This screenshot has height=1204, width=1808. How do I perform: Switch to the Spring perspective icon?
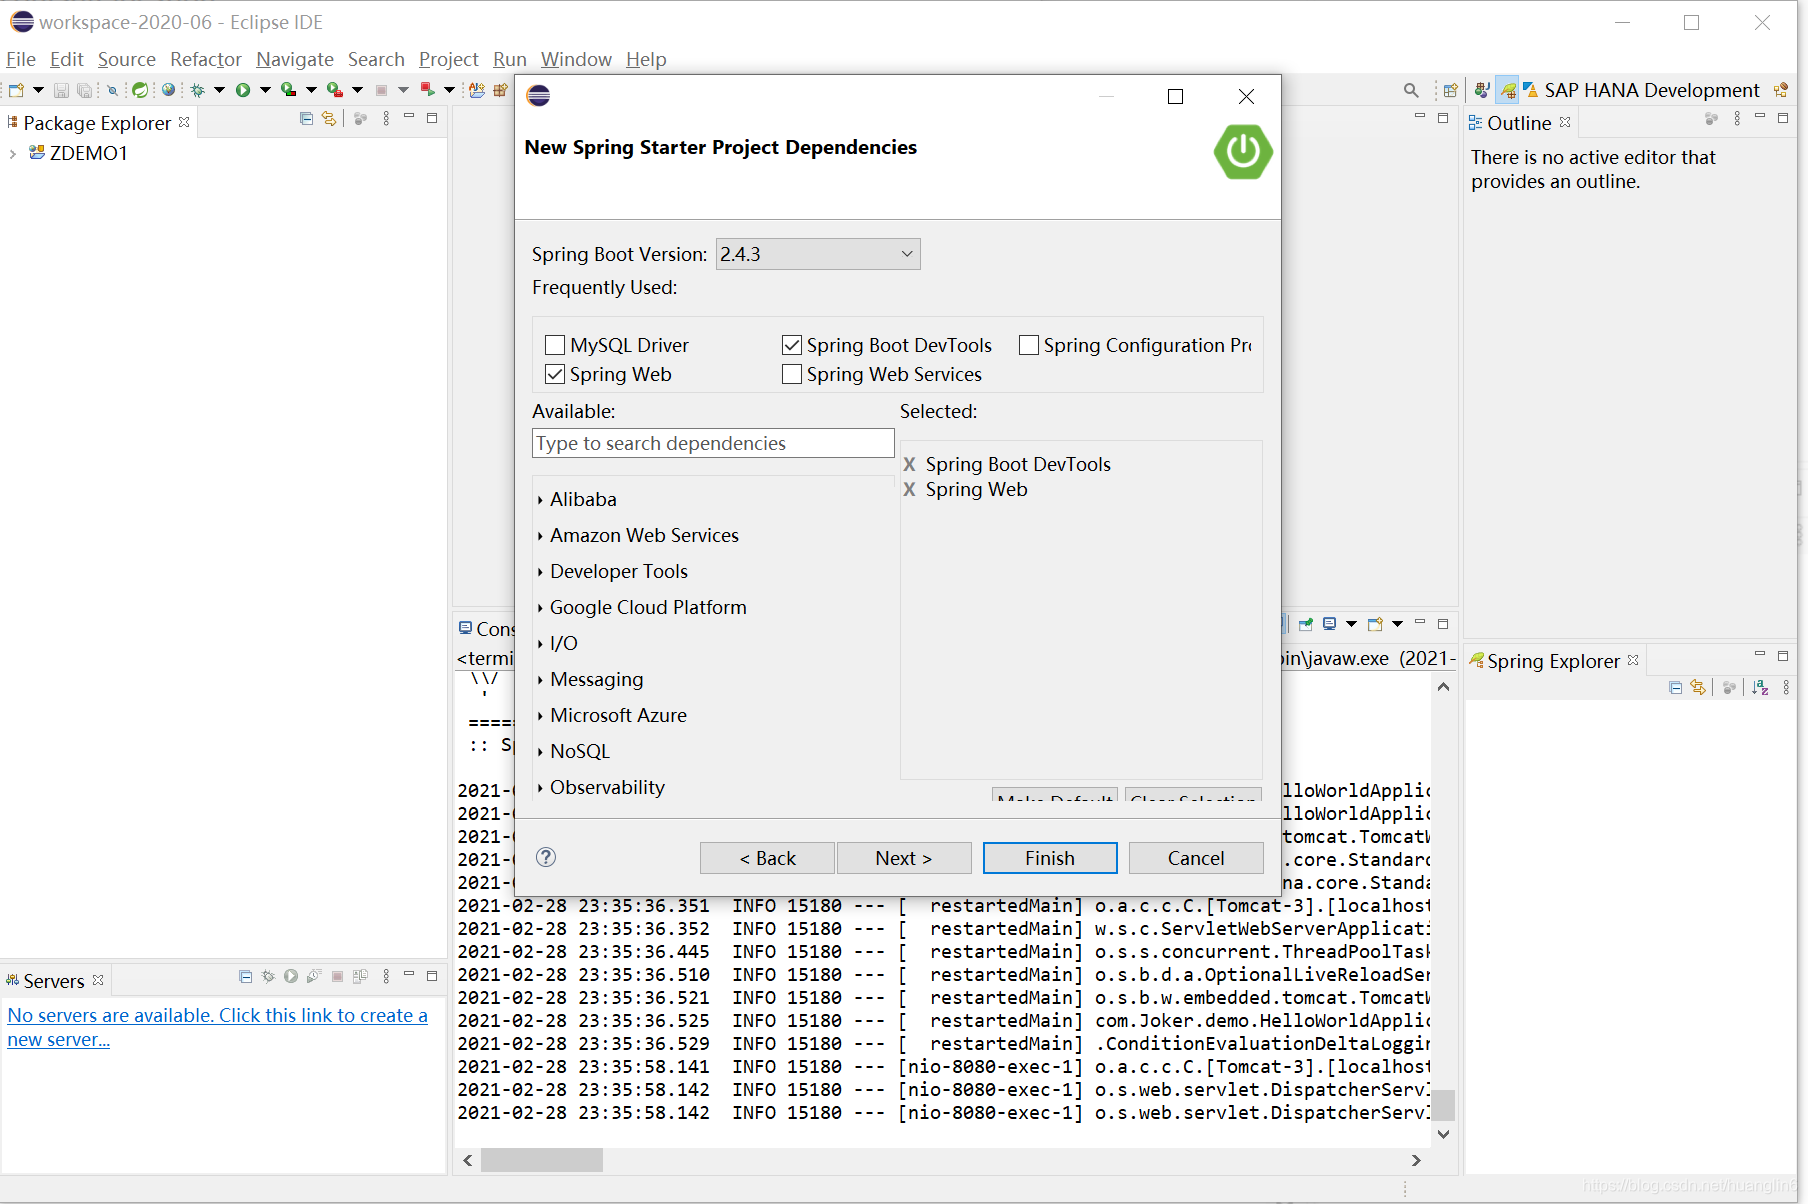(1507, 90)
